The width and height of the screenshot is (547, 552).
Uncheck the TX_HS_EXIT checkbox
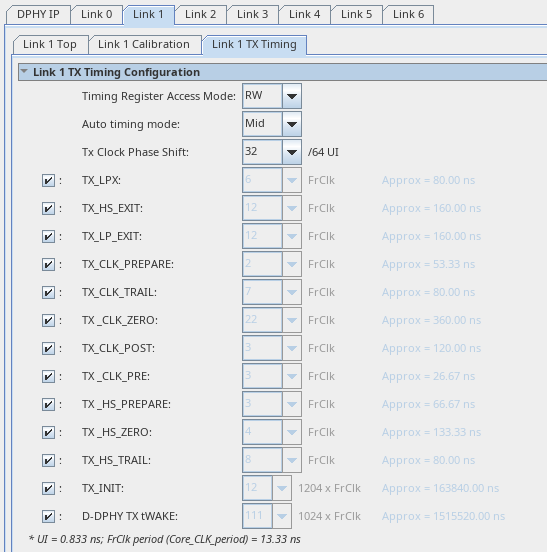point(48,208)
